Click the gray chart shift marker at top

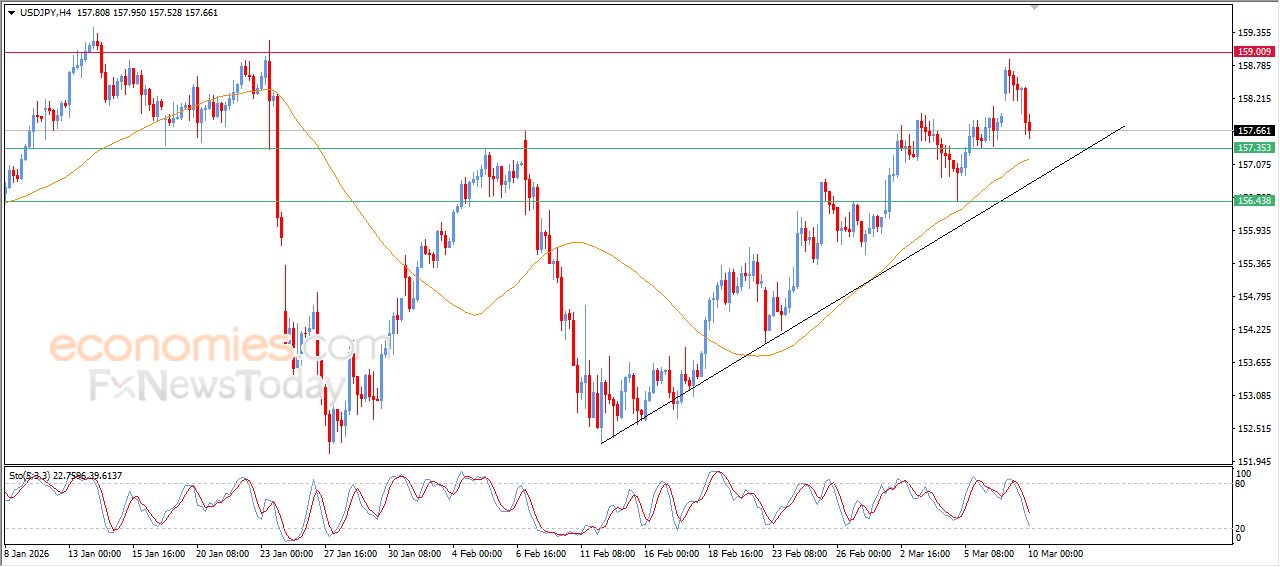tap(1034, 7)
